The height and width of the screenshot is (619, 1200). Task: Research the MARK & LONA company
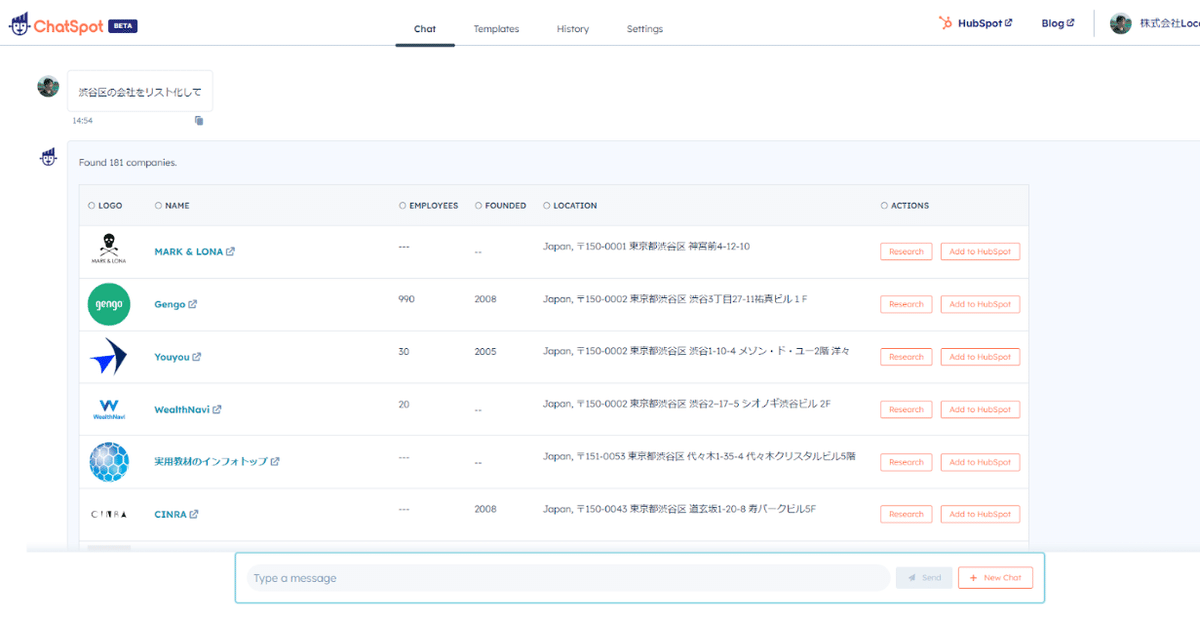(x=906, y=252)
